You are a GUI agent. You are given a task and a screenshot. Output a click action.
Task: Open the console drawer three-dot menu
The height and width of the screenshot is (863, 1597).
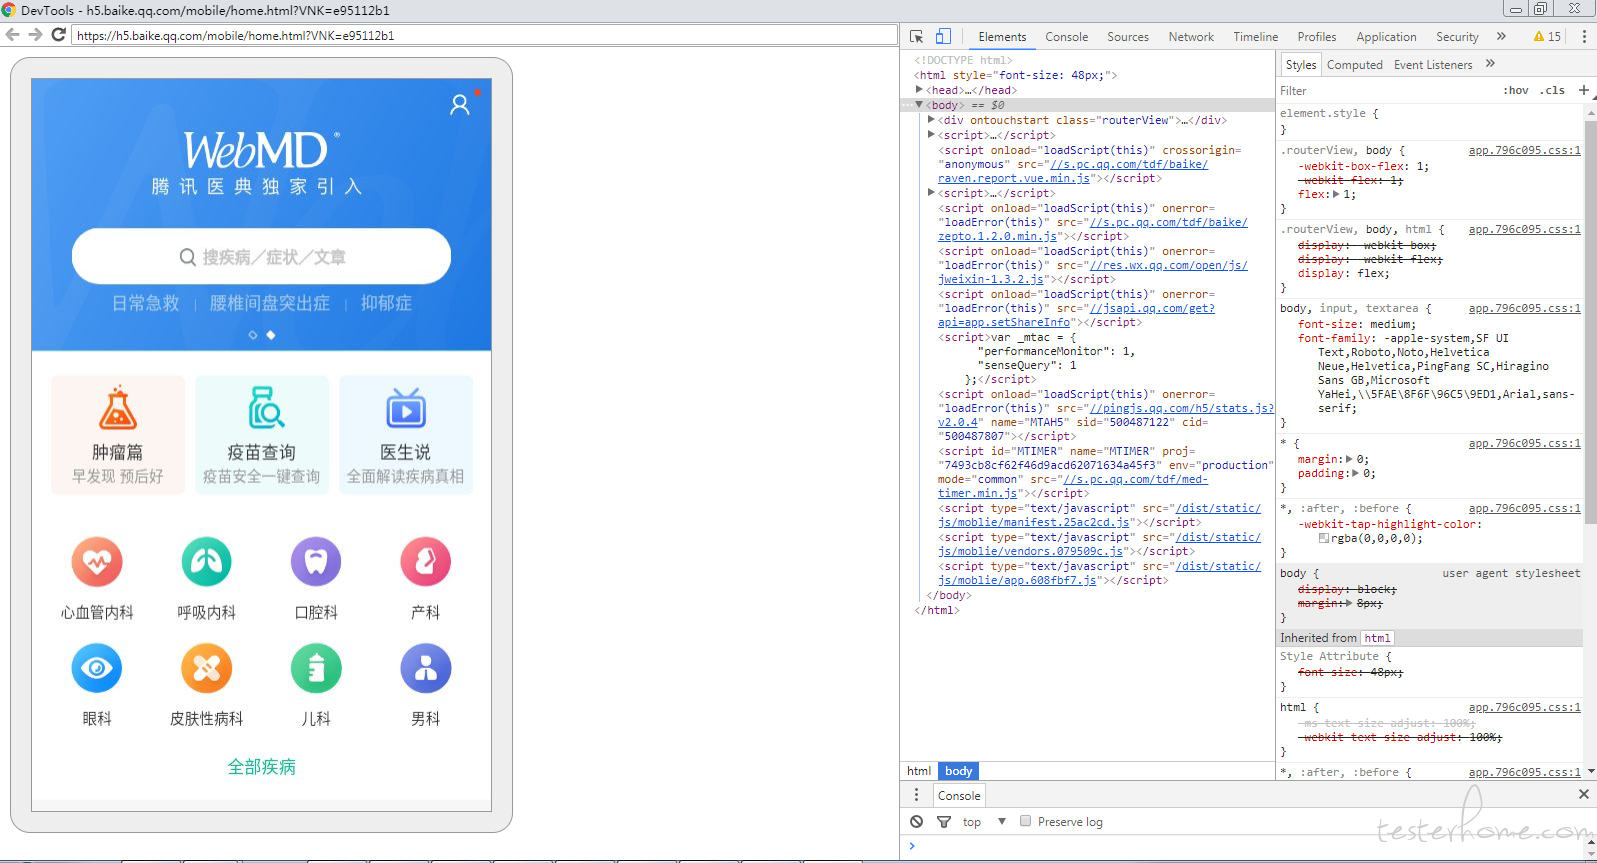pyautogui.click(x=917, y=795)
